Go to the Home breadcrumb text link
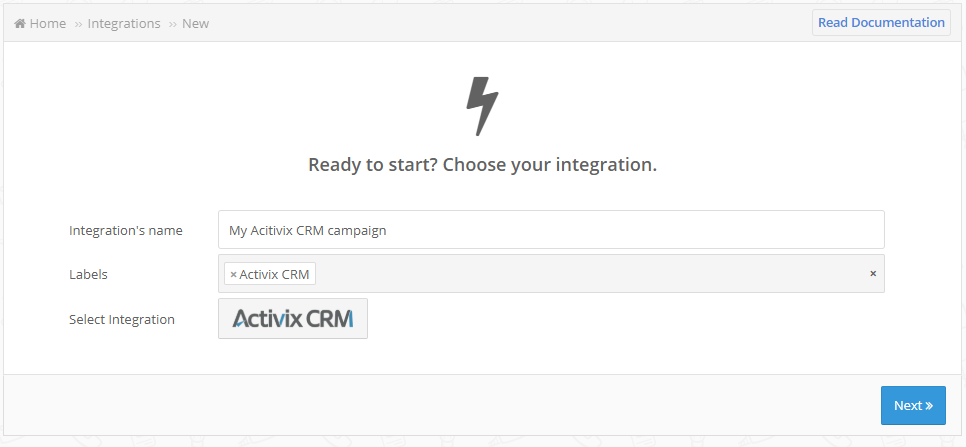This screenshot has width=966, height=447. click(47, 23)
